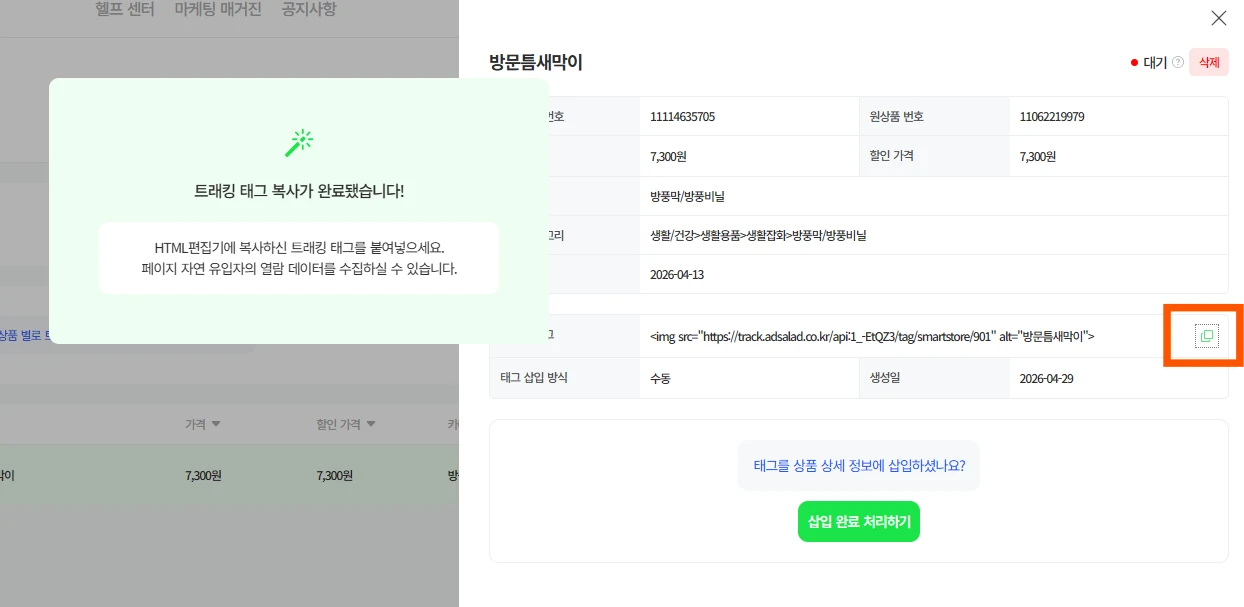This screenshot has width=1244, height=607.
Task: Click the 트래킹 태그 복사가 완료됐습니다 toast title
Action: [x=298, y=191]
